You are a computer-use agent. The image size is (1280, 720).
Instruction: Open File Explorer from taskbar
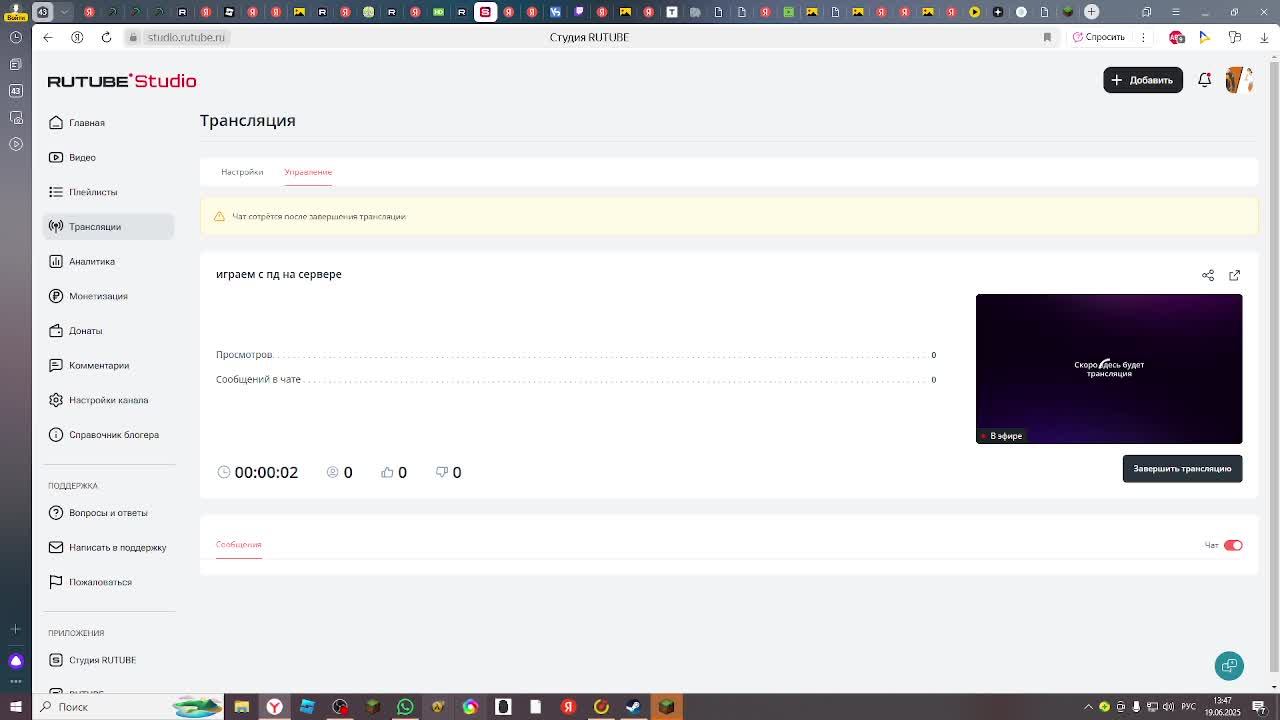241,707
